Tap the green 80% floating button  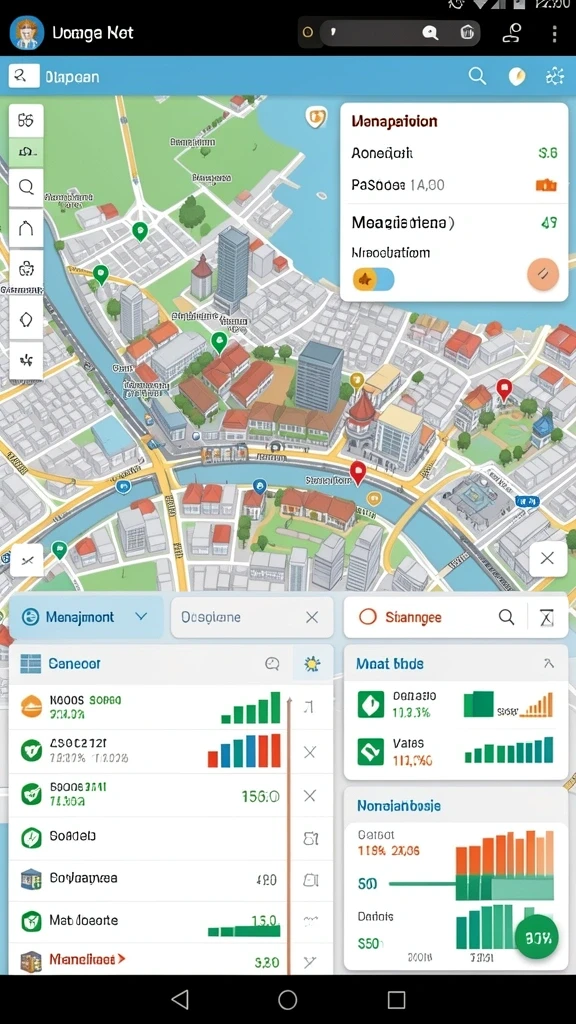coord(537,938)
